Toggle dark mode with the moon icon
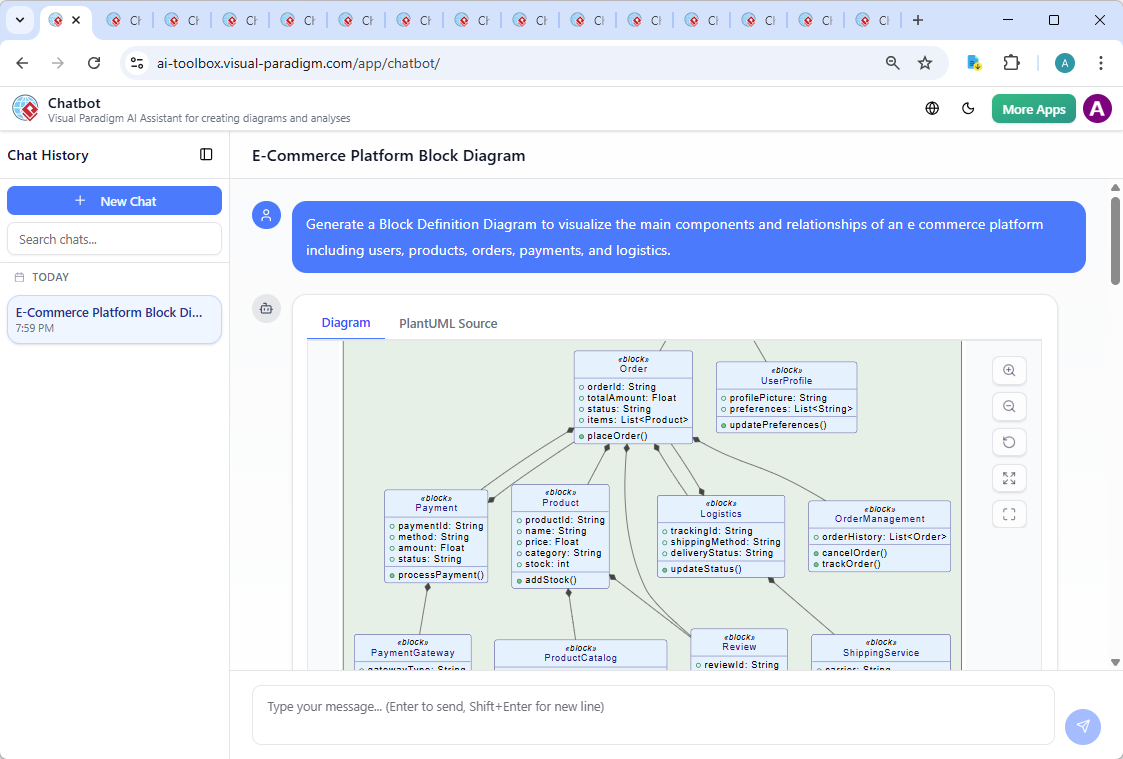 968,108
